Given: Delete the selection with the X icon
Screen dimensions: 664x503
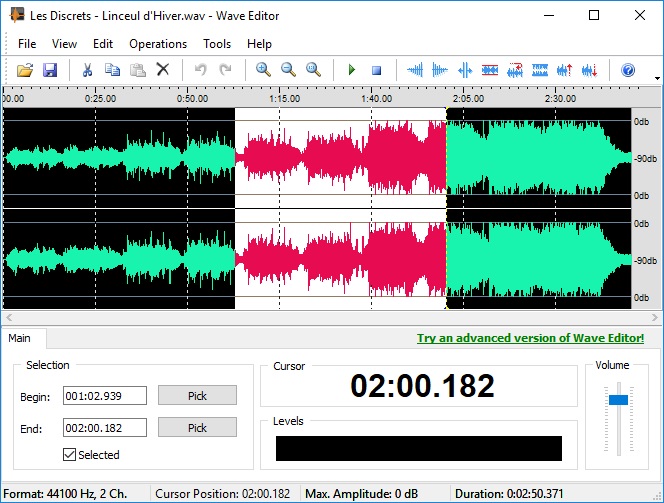Looking at the screenshot, I should 163,69.
